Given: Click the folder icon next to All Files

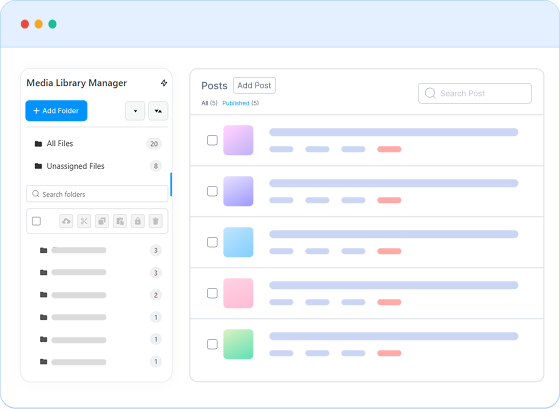Looking at the screenshot, I should tap(38, 144).
